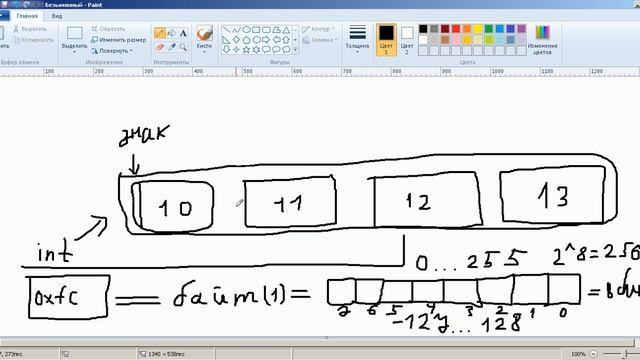Select the Pencil tool
Screen dimensions: 640x360
(160, 33)
